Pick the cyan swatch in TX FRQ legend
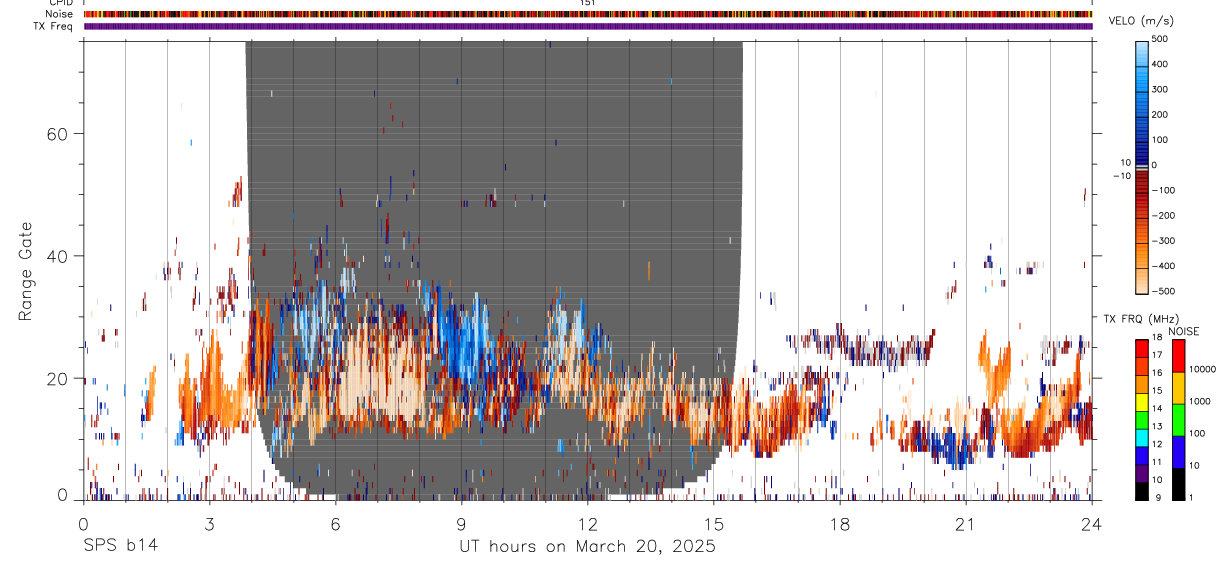This screenshot has width=1228, height=567. tap(1142, 436)
